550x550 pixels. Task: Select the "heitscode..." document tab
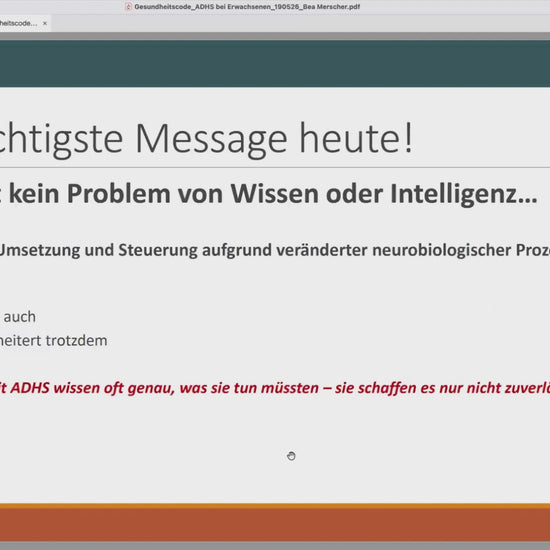pyautogui.click(x=19, y=24)
